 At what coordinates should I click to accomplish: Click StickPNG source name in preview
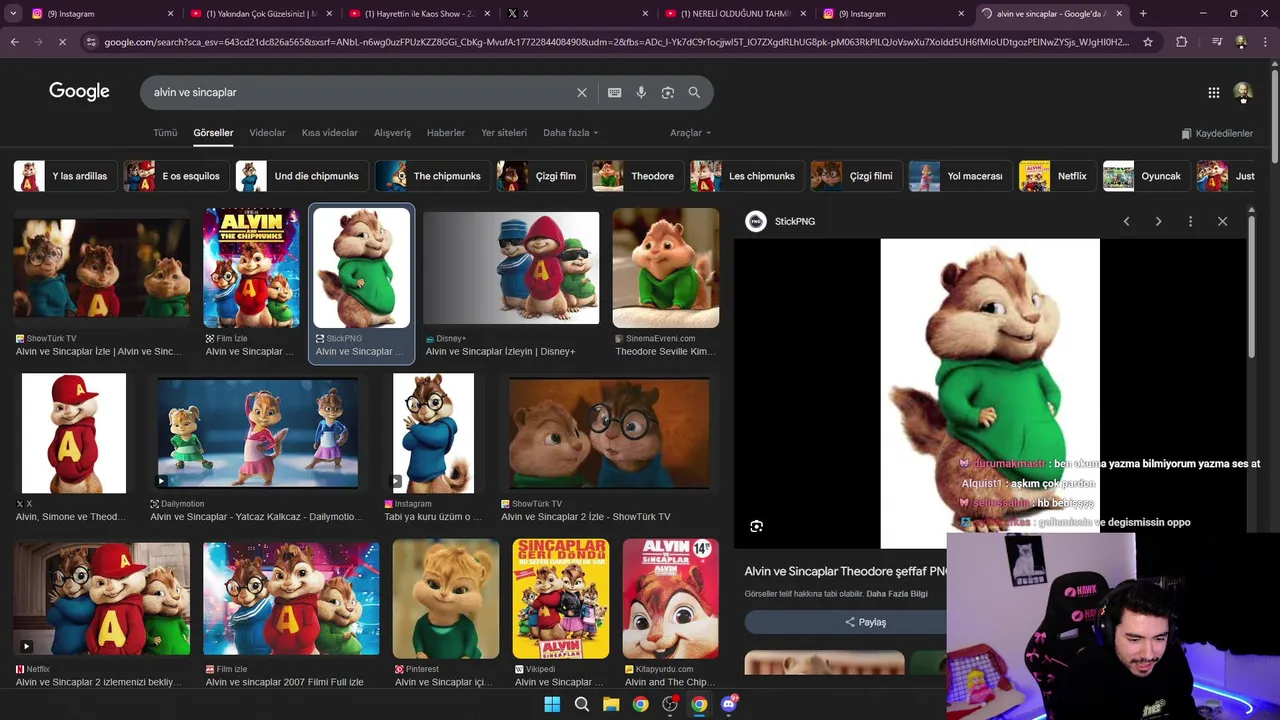point(795,221)
